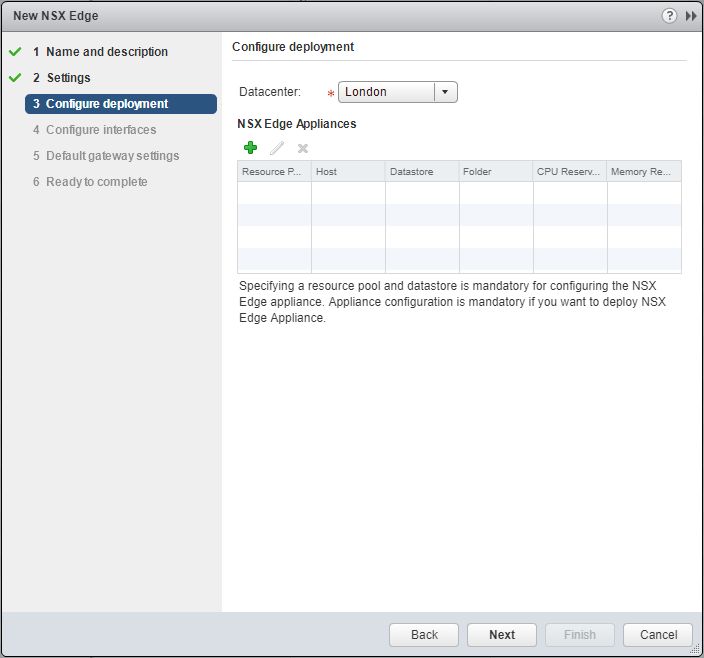
Task: Open the Datacenter dropdown arrow
Action: (445, 92)
